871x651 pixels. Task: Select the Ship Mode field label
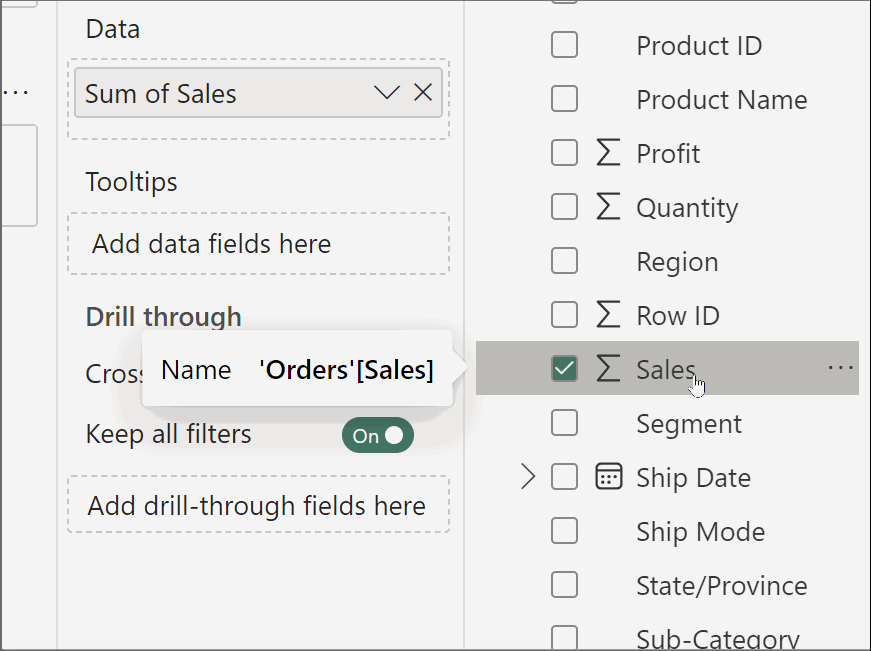point(700,531)
